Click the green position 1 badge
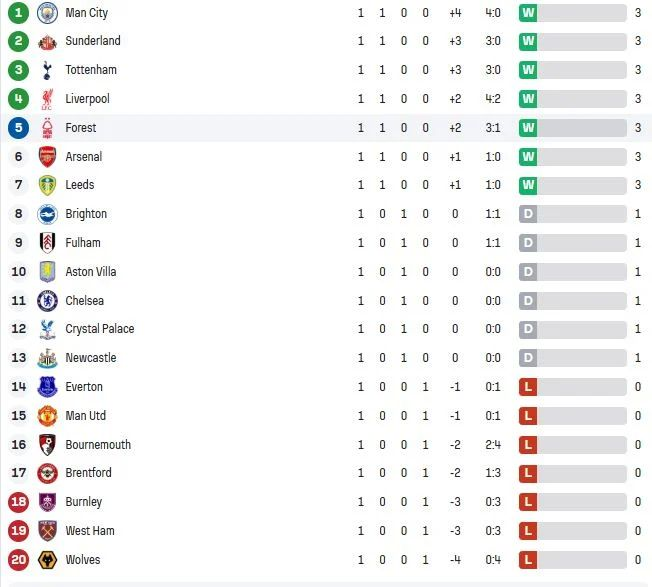 point(18,13)
